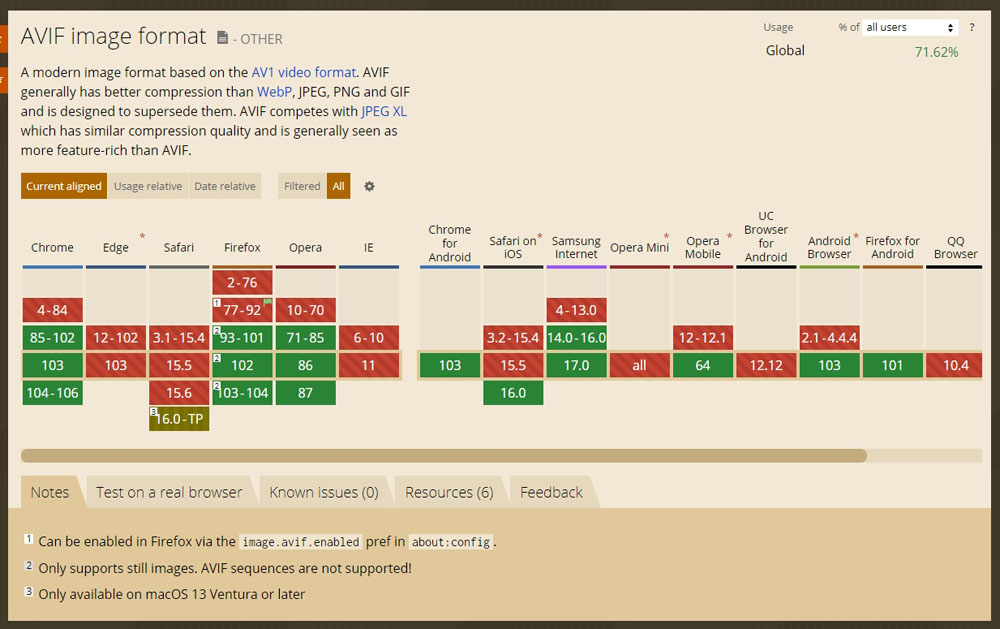Click the Android Browser column header
The height and width of the screenshot is (629, 1000).
tap(829, 248)
